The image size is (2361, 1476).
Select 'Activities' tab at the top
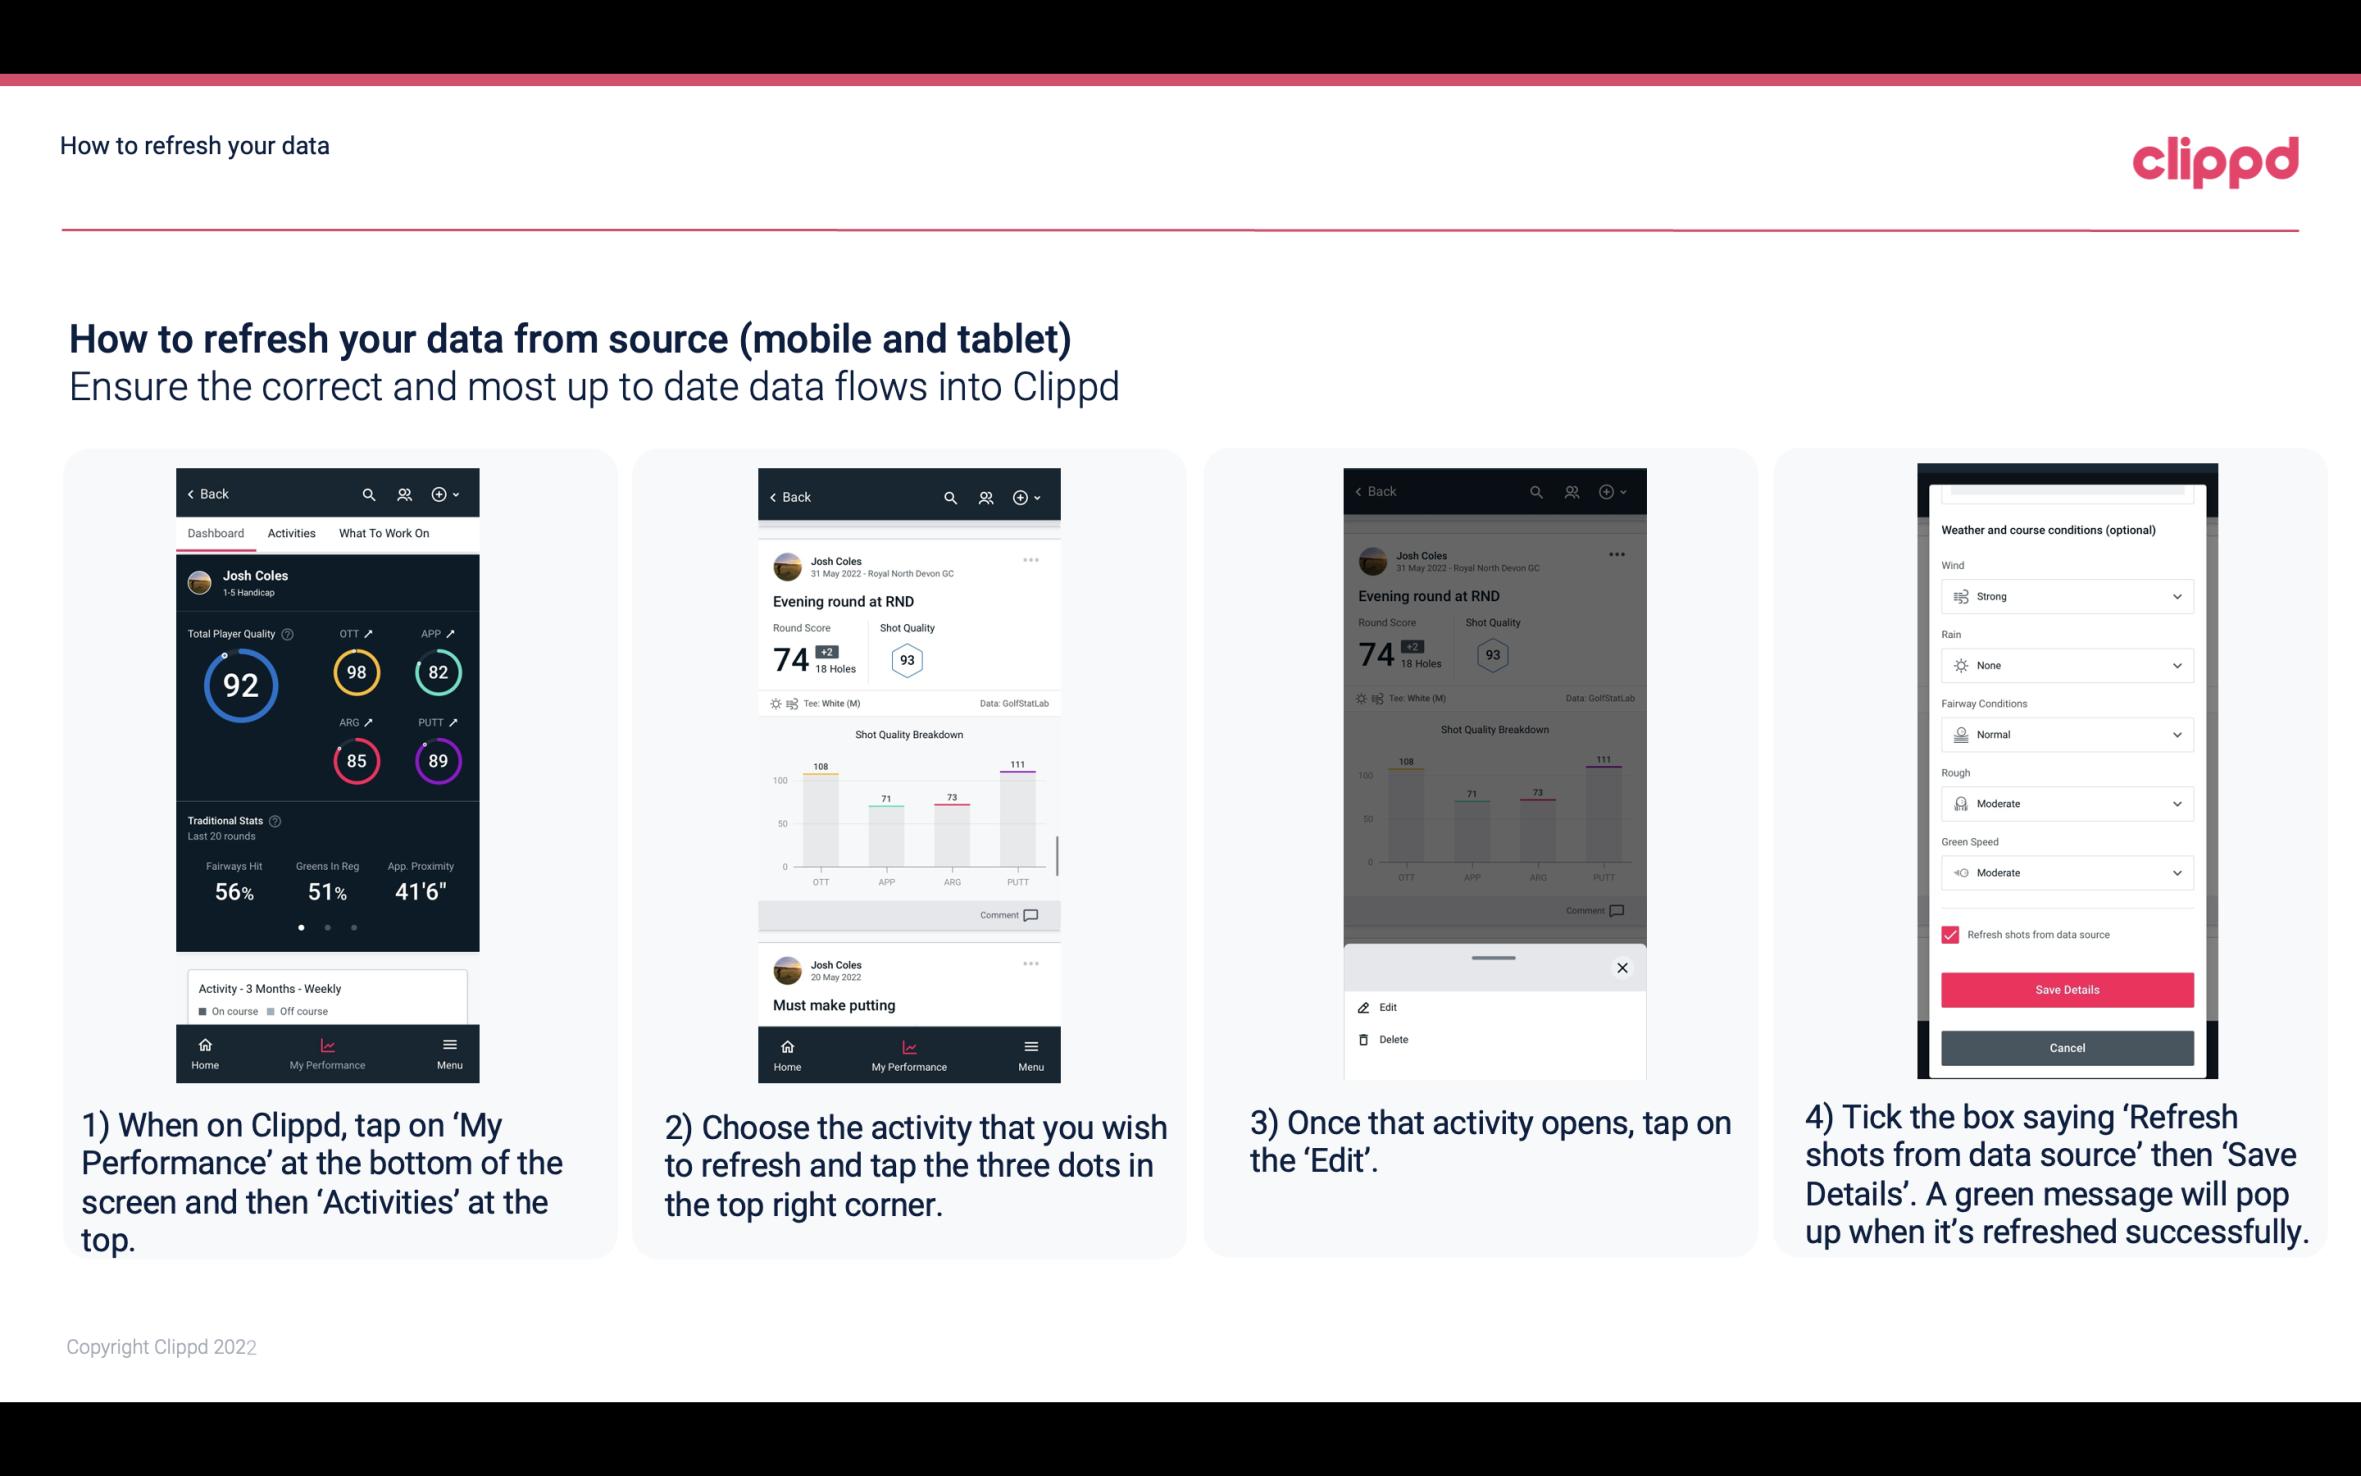click(x=289, y=532)
